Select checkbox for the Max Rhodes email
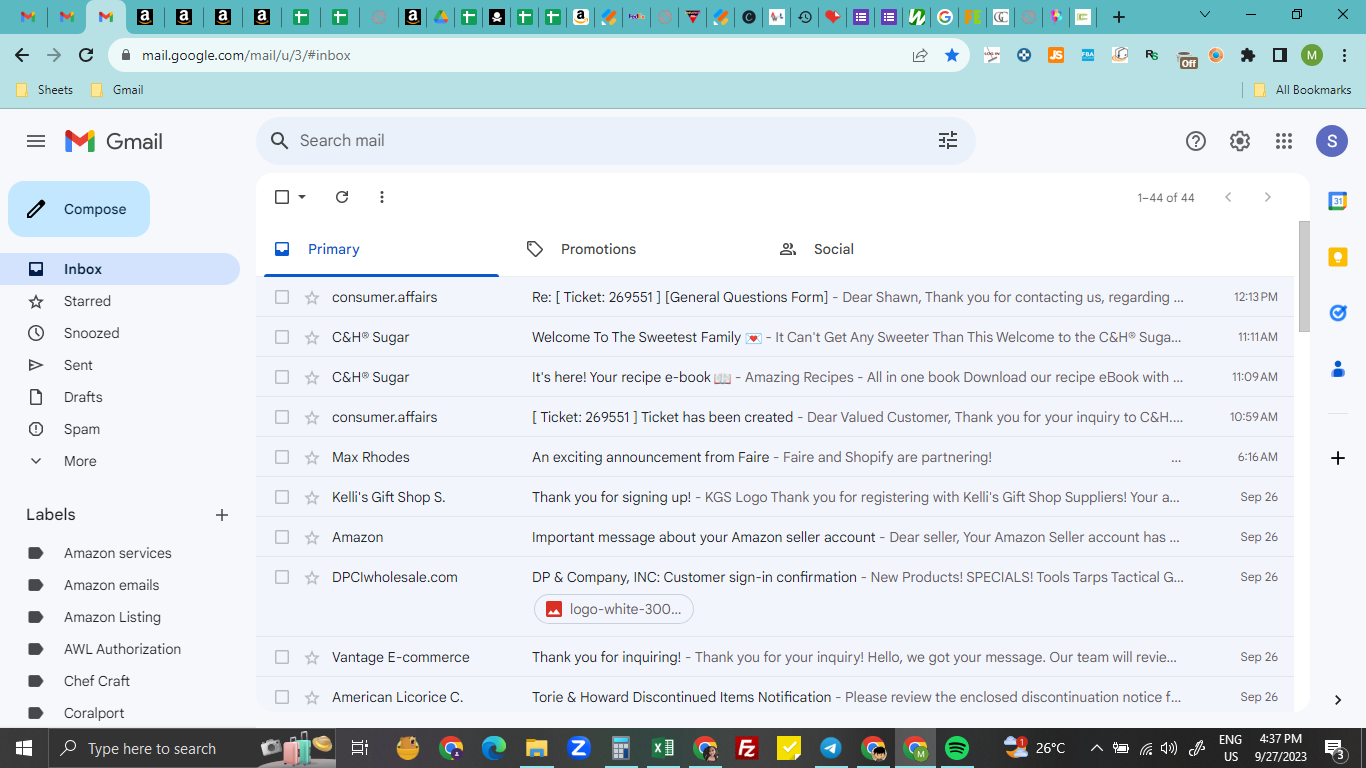1366x768 pixels. point(282,457)
